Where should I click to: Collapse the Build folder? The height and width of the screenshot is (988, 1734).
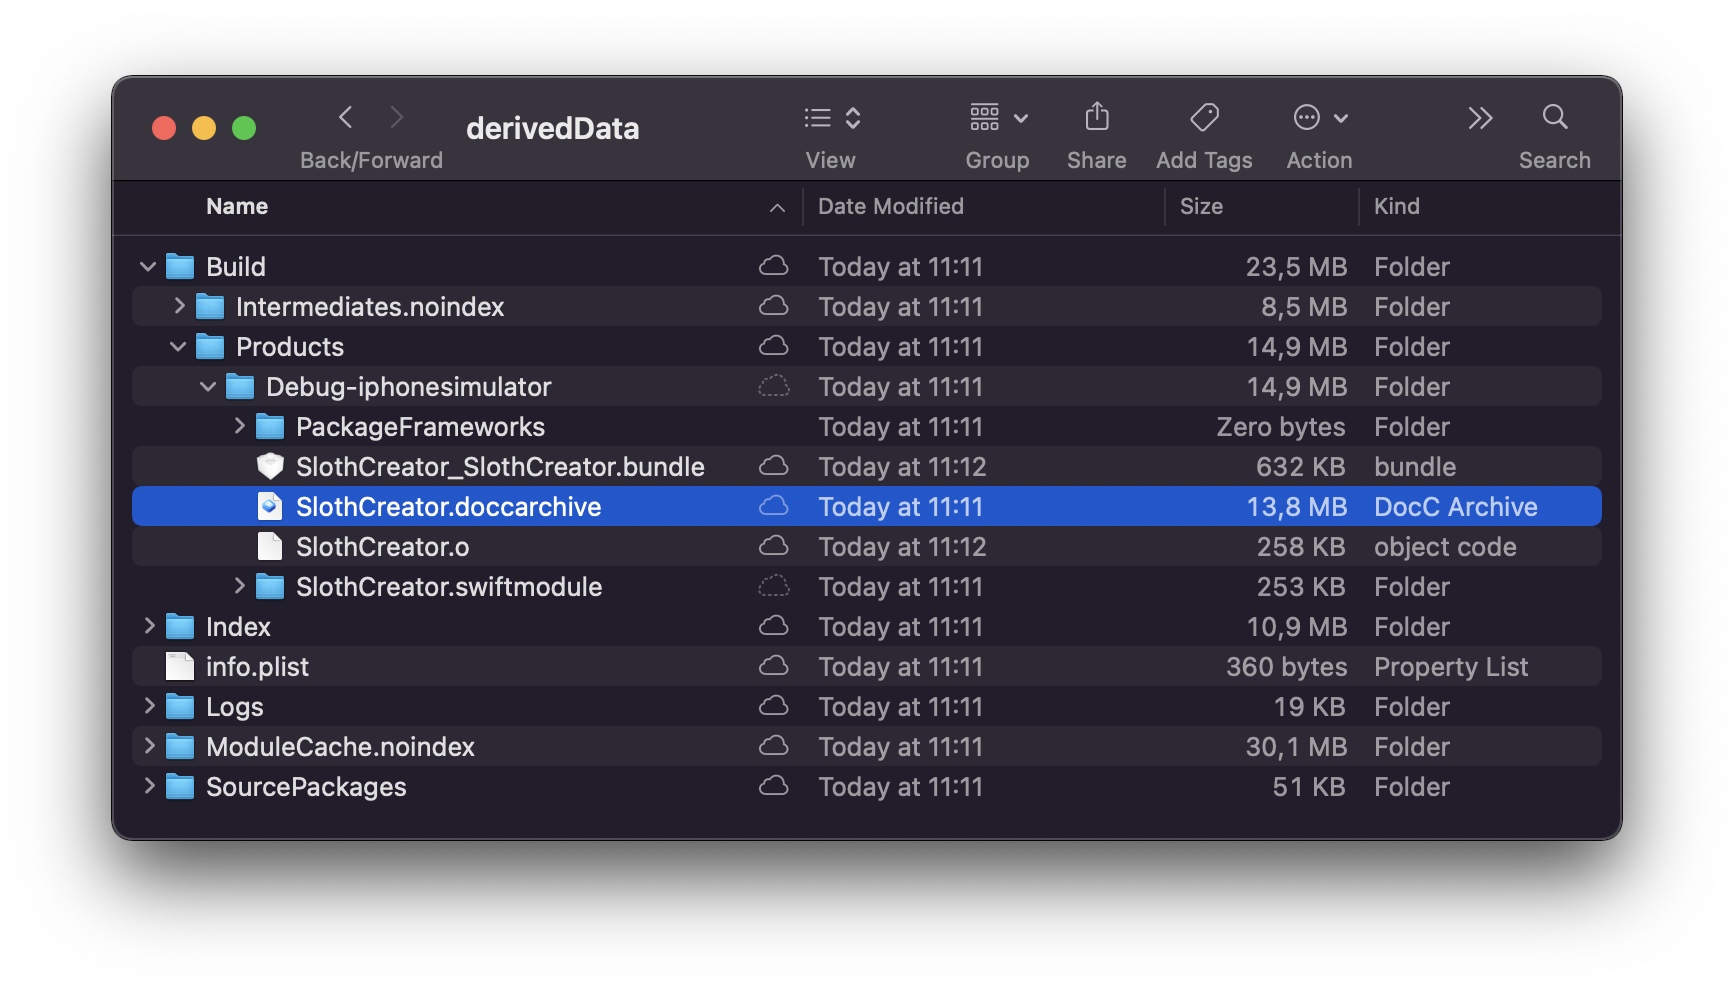[148, 267]
